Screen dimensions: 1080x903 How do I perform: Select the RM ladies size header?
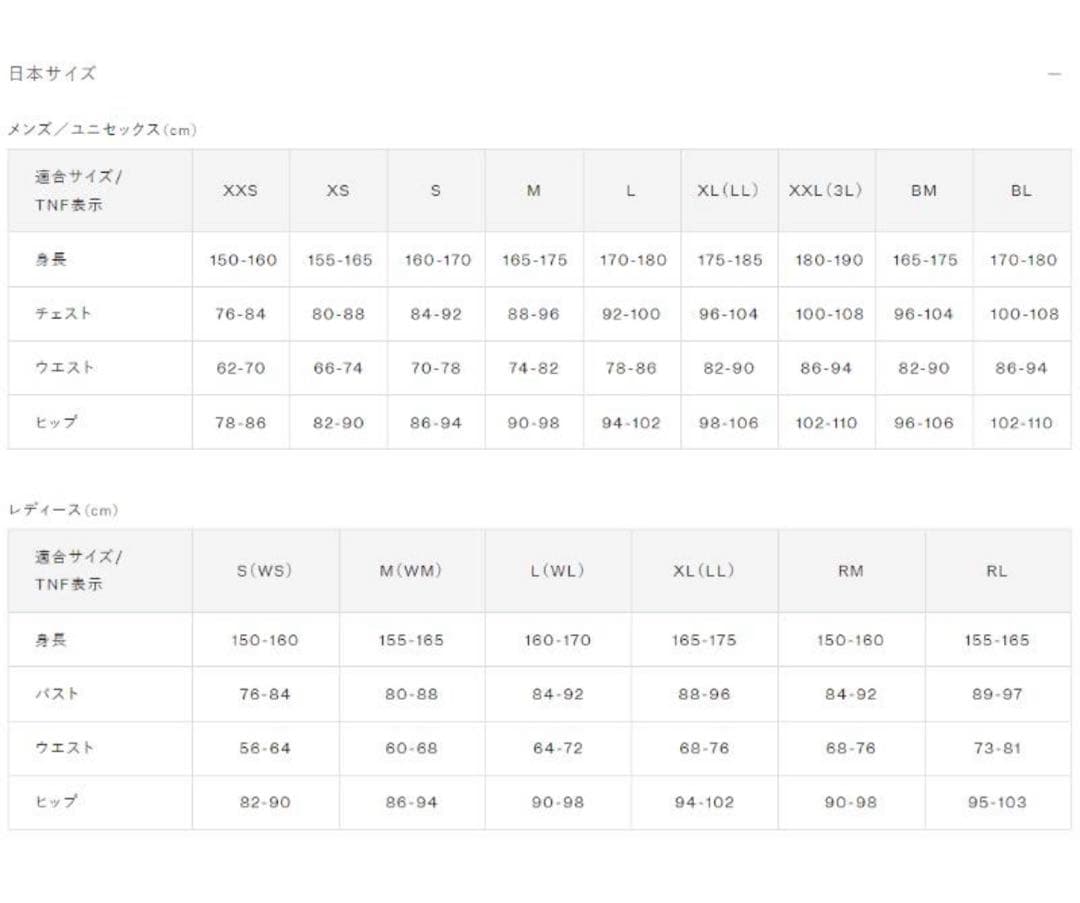pyautogui.click(x=851, y=571)
